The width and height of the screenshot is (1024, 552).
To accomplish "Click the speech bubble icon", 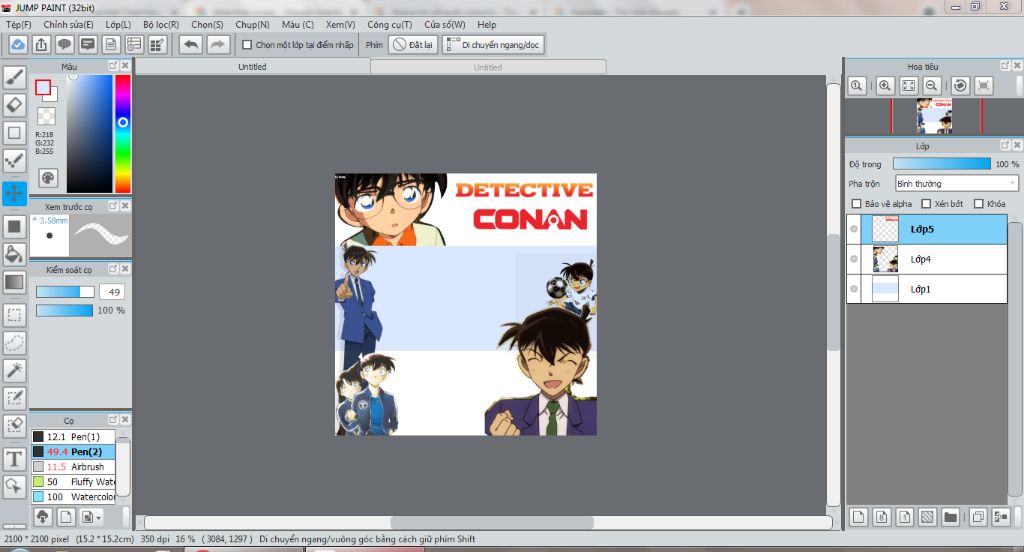I will [64, 44].
